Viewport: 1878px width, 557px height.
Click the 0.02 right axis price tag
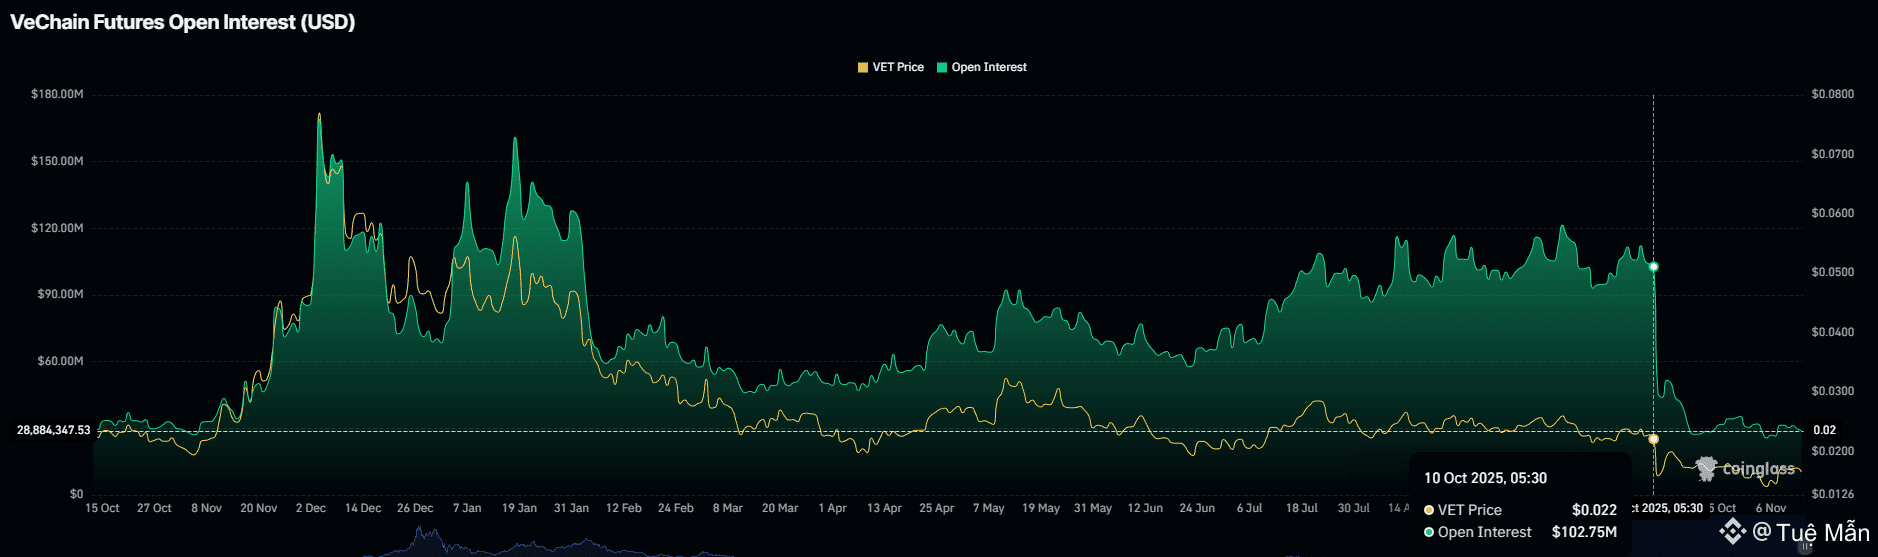(x=1824, y=430)
